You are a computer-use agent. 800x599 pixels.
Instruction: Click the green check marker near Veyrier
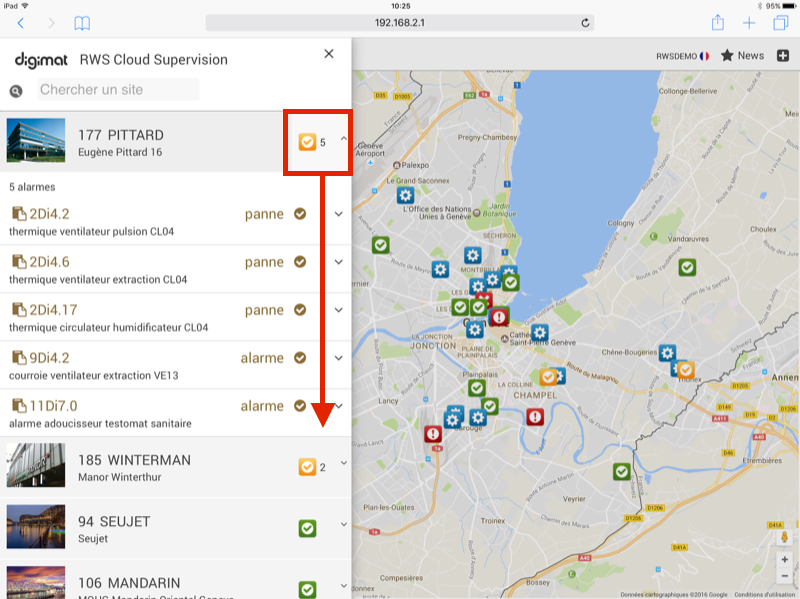(621, 471)
